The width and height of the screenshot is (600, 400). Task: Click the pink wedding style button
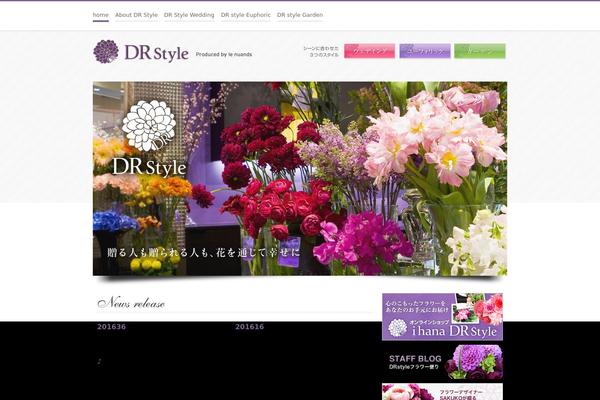pos(369,51)
